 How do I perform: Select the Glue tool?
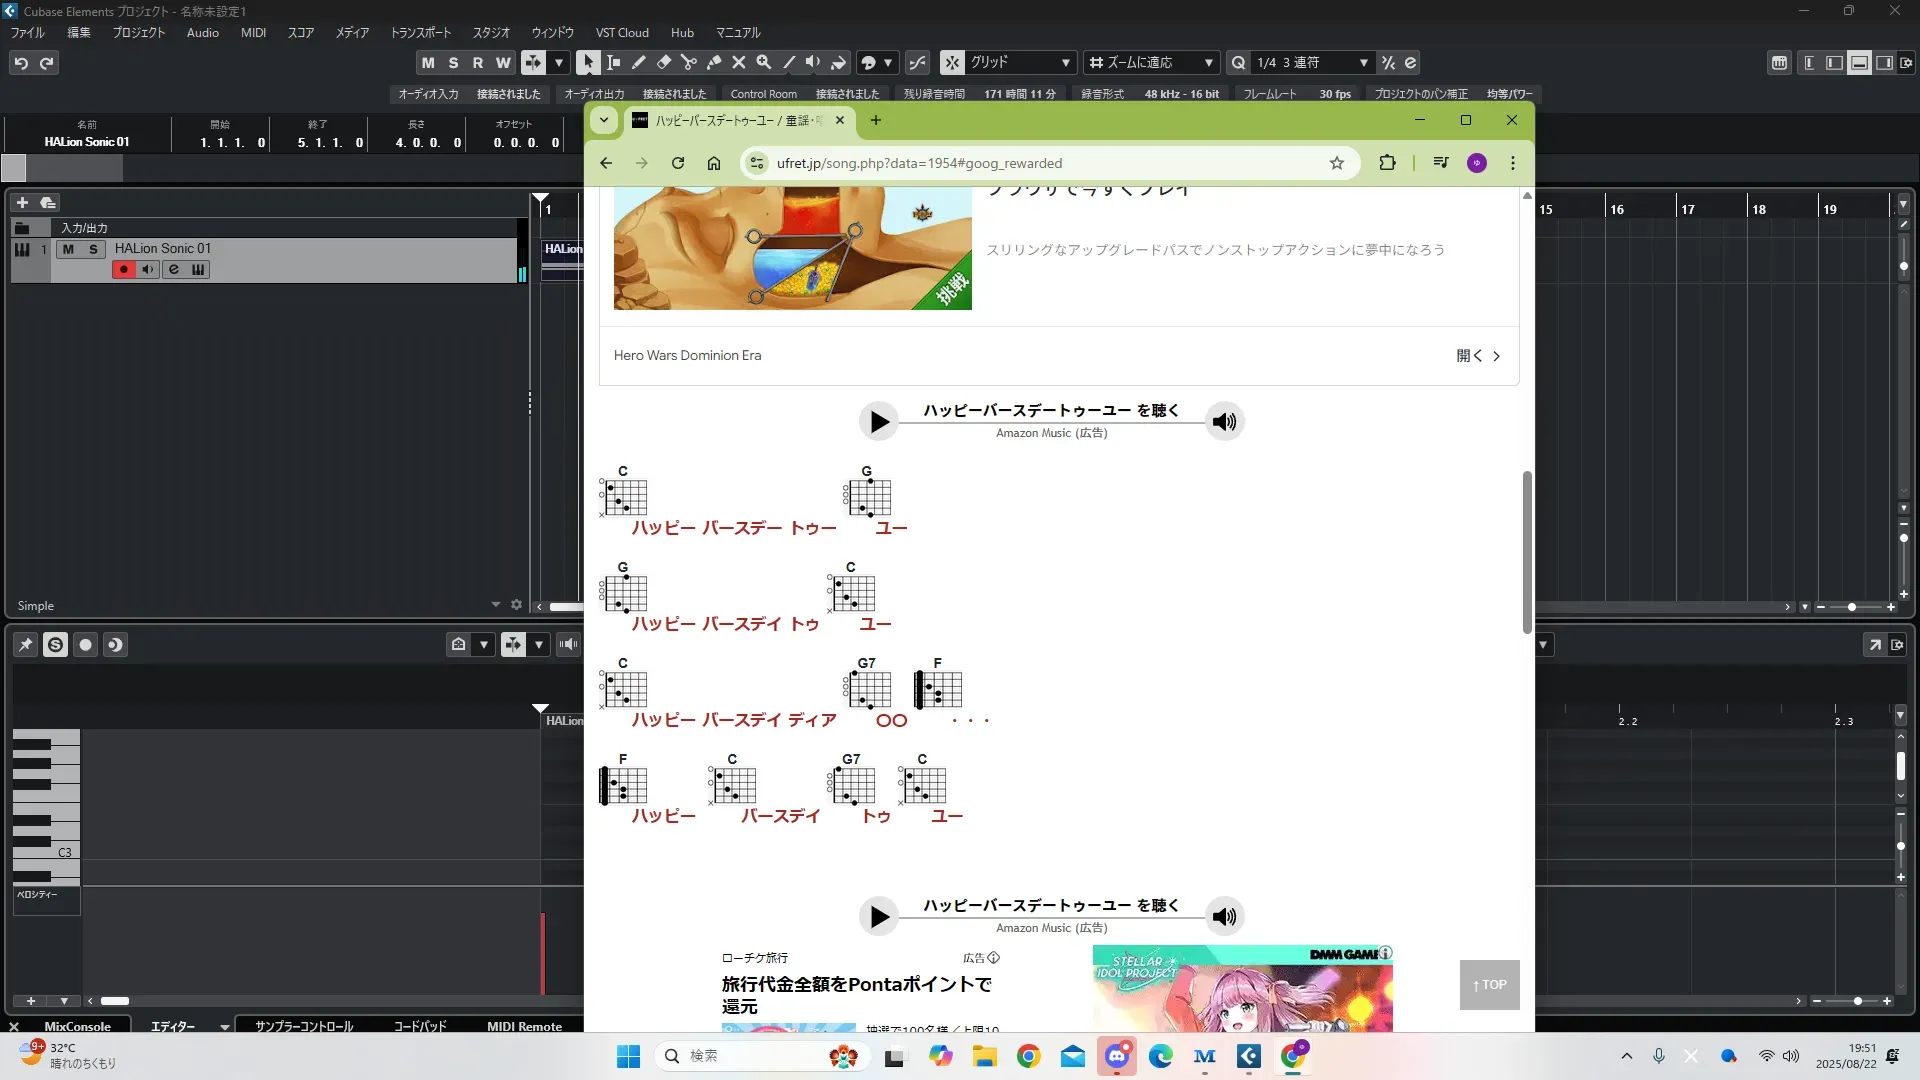714,62
